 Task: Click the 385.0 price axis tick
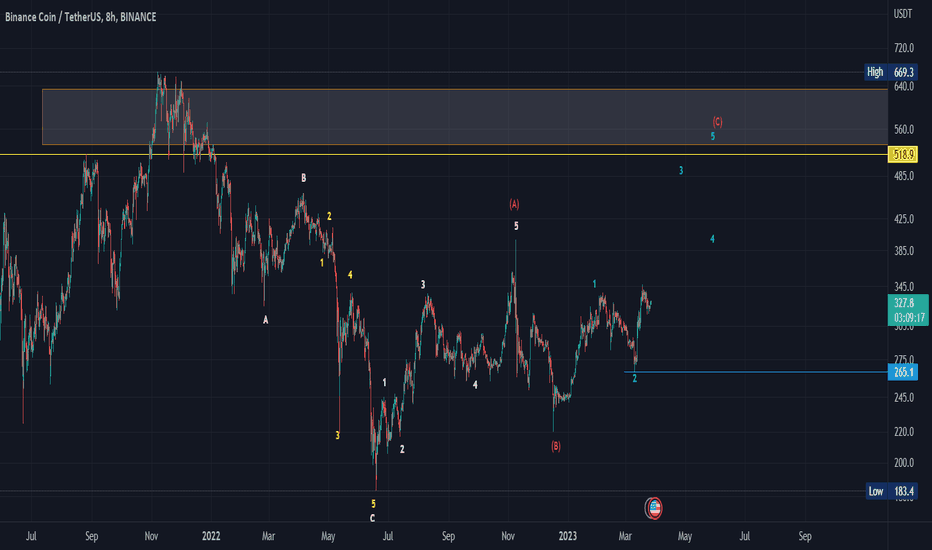pyautogui.click(x=904, y=251)
